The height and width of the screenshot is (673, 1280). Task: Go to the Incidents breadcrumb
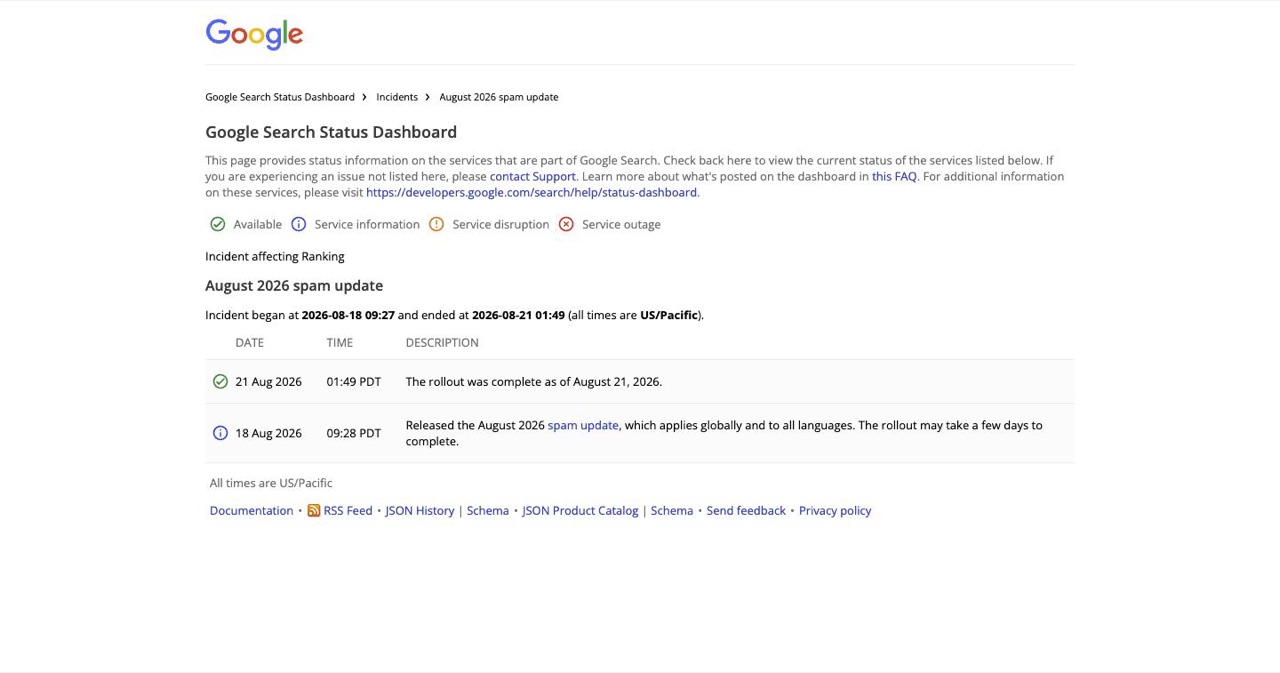[x=397, y=97]
